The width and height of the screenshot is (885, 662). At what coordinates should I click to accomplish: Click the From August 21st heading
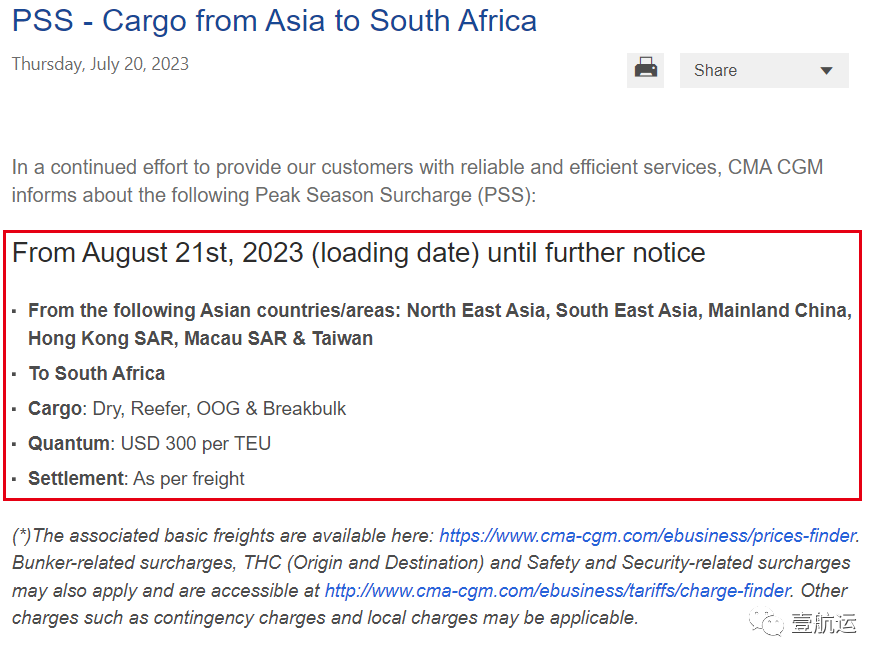(x=358, y=253)
